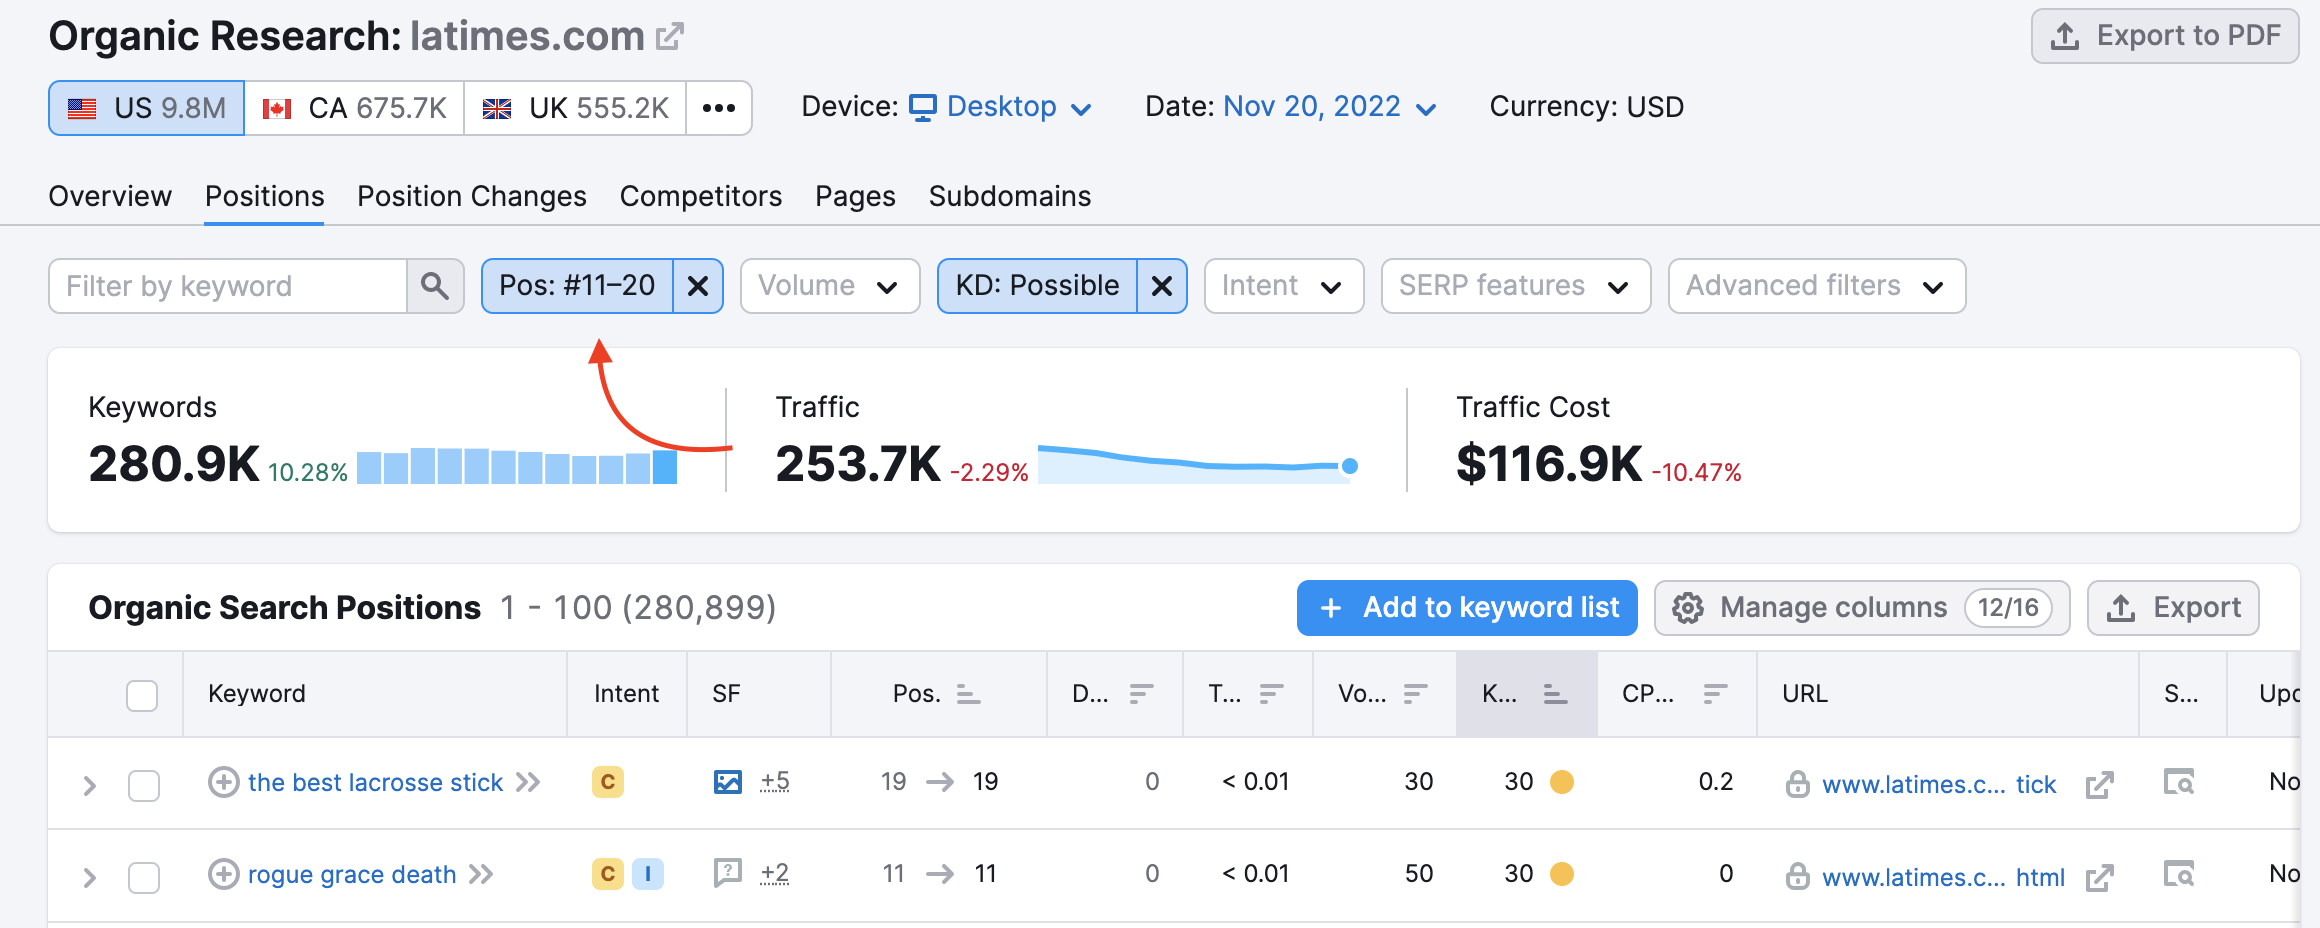Select CA 675.7K database

click(355, 108)
